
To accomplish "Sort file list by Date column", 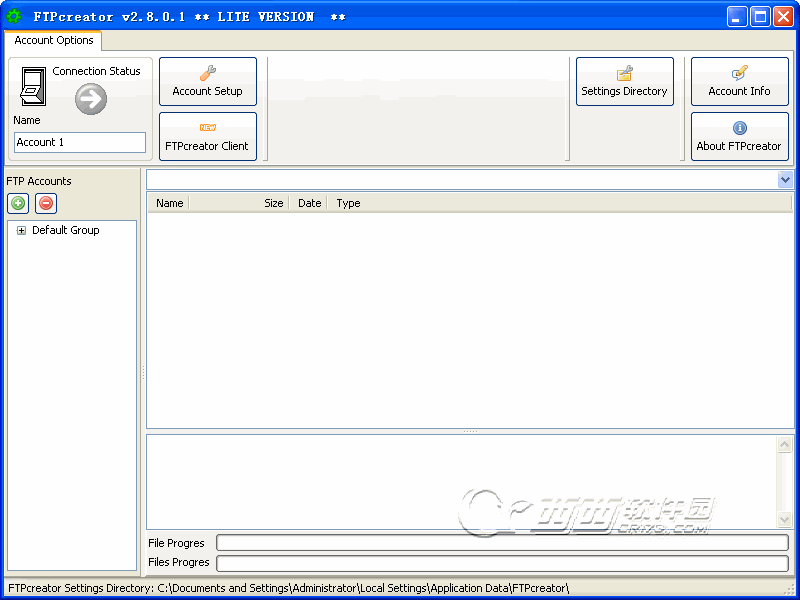I will (x=309, y=203).
